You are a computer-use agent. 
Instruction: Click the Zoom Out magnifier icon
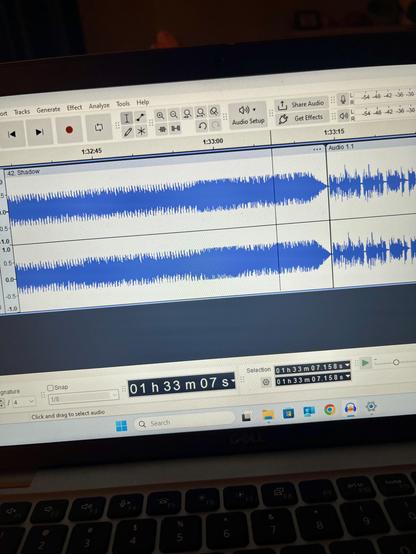[173, 114]
